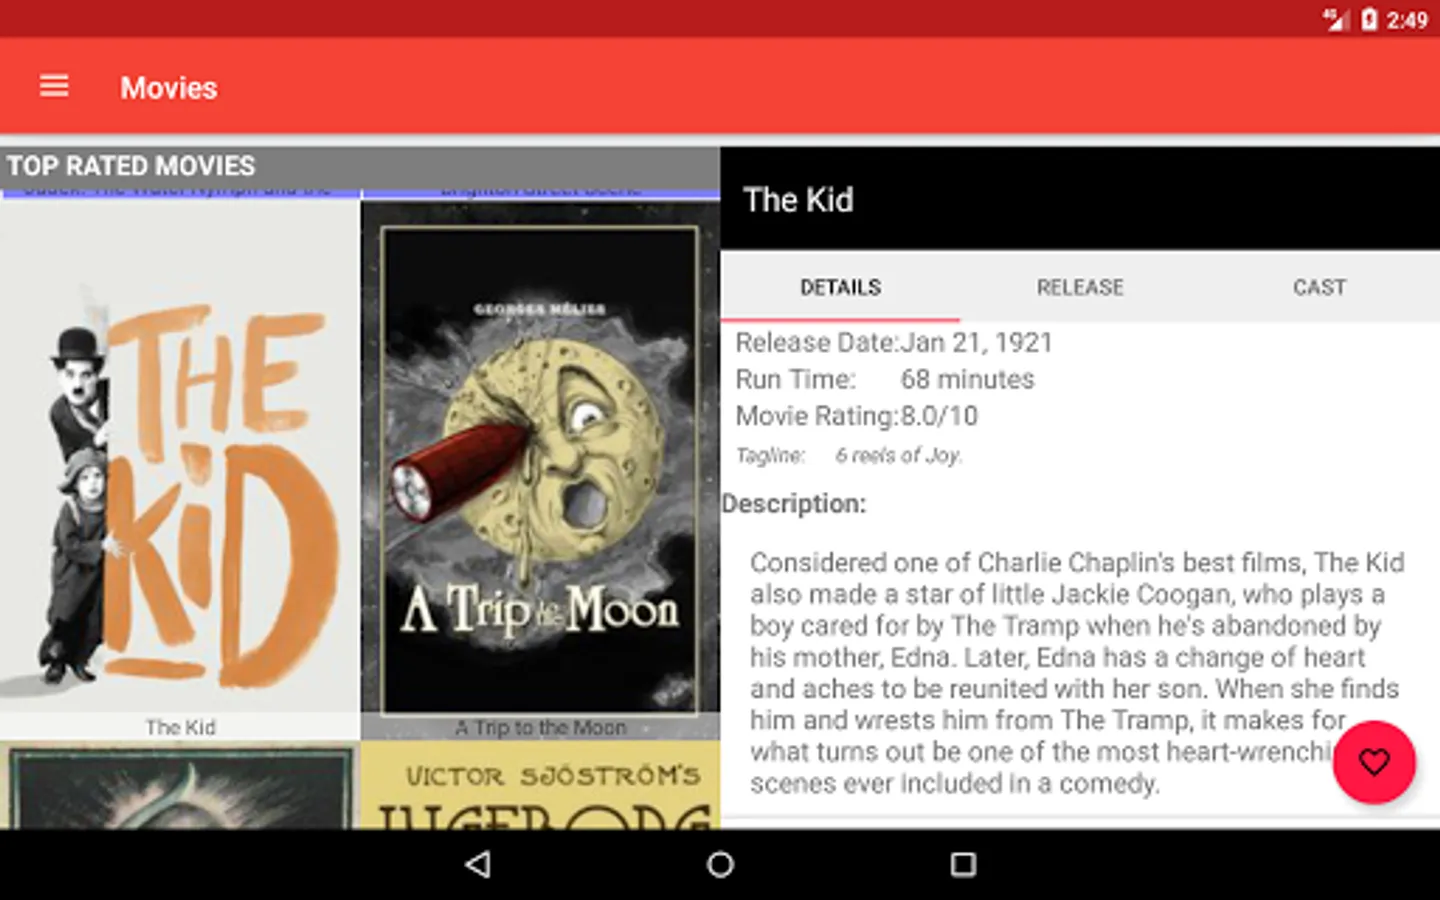Tap the cellular signal icon
This screenshot has width=1440, height=900.
click(x=1336, y=19)
